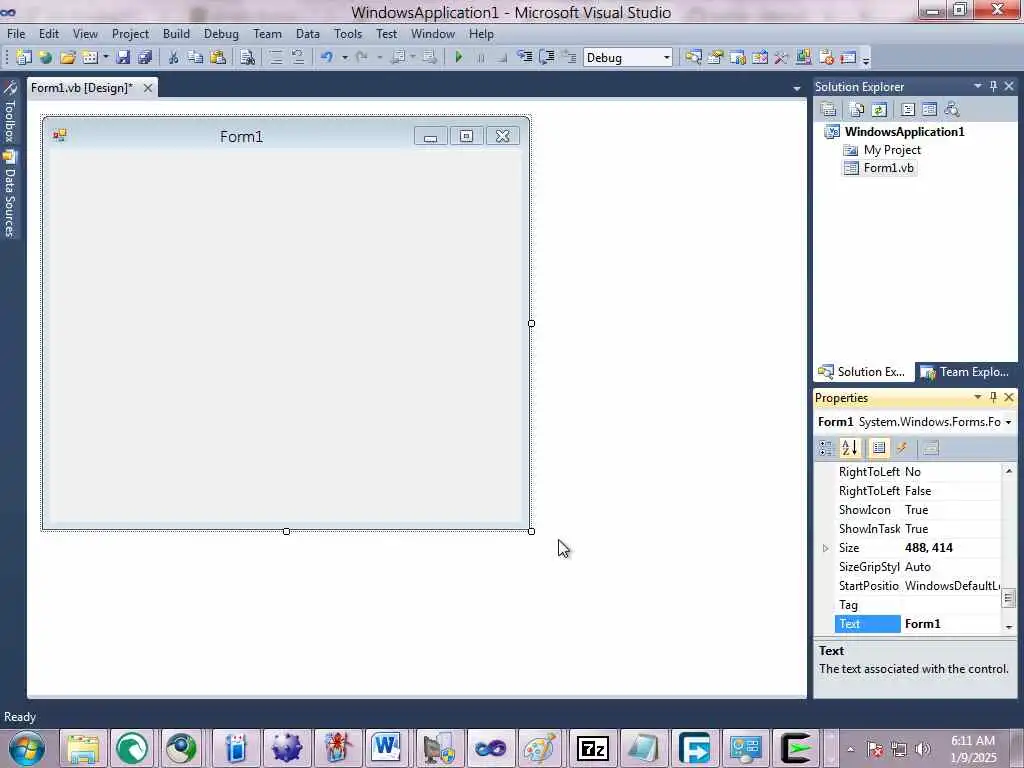The width and height of the screenshot is (1024, 768).
Task: Click the Step Over toolbar icon
Action: click(547, 57)
